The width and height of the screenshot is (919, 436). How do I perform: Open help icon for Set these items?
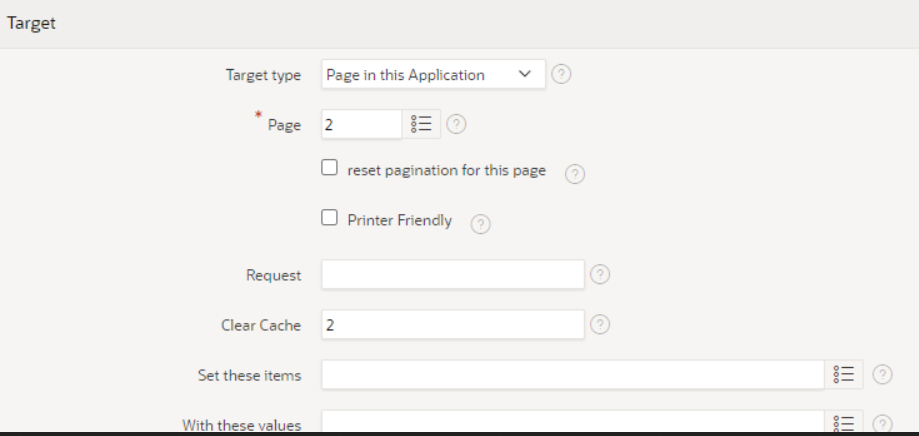[x=883, y=374]
